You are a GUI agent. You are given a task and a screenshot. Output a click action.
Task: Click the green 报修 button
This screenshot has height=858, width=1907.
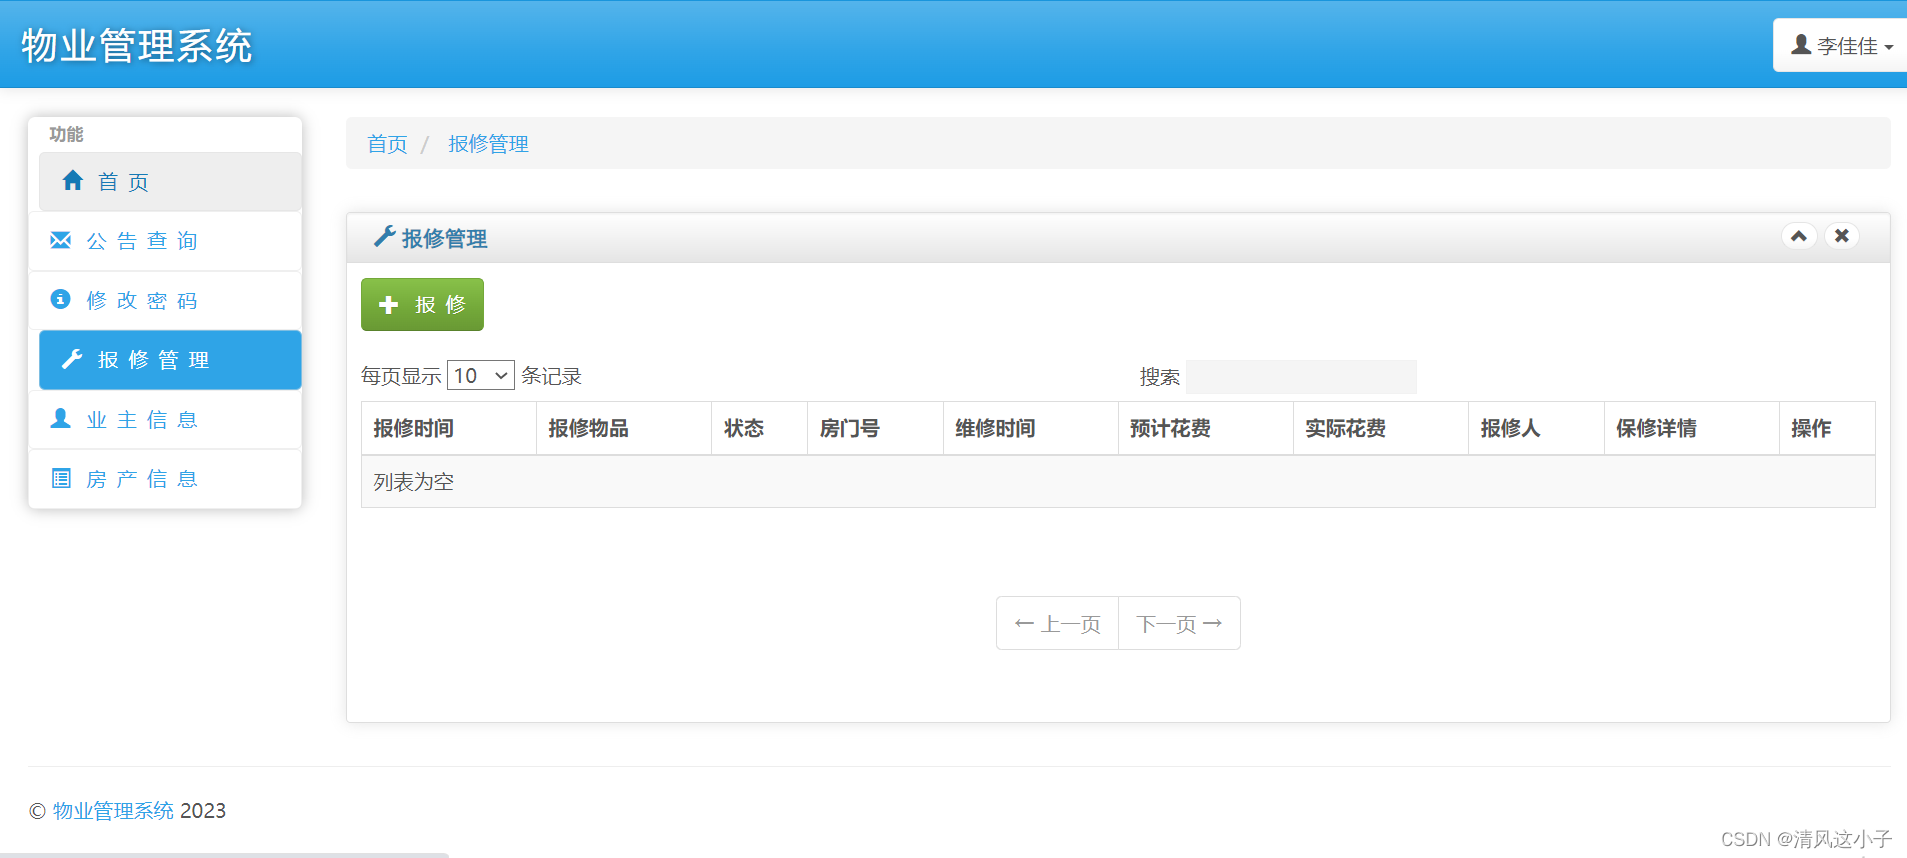[x=422, y=304]
